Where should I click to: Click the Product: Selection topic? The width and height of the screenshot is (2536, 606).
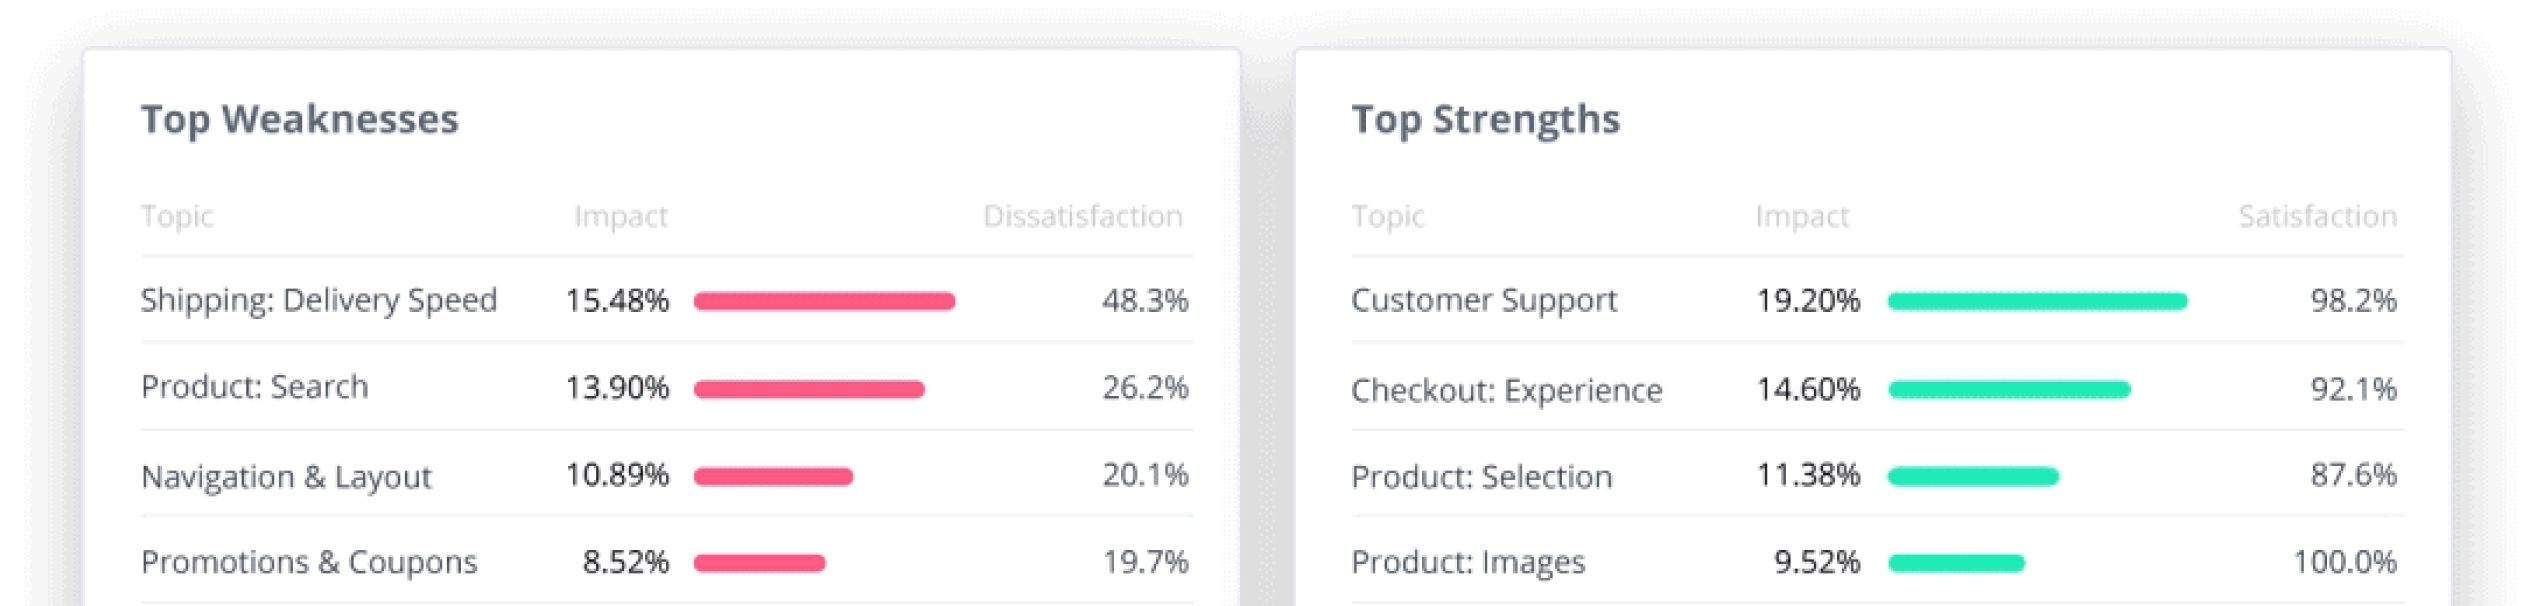[1481, 476]
